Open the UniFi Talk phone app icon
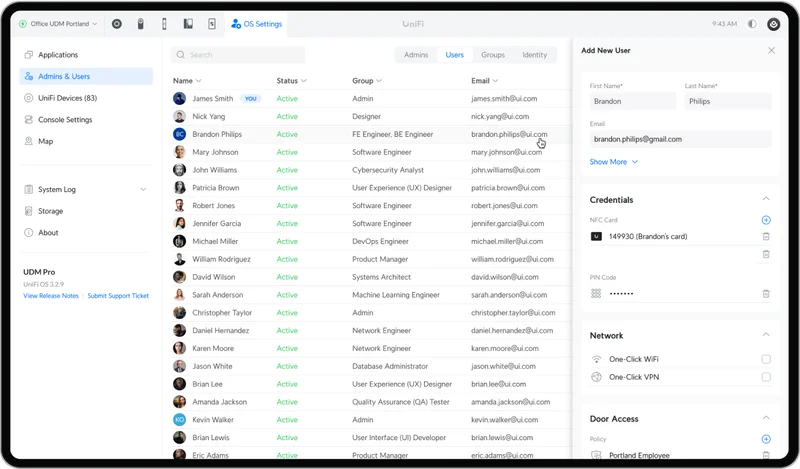The image size is (800, 469). point(188,24)
